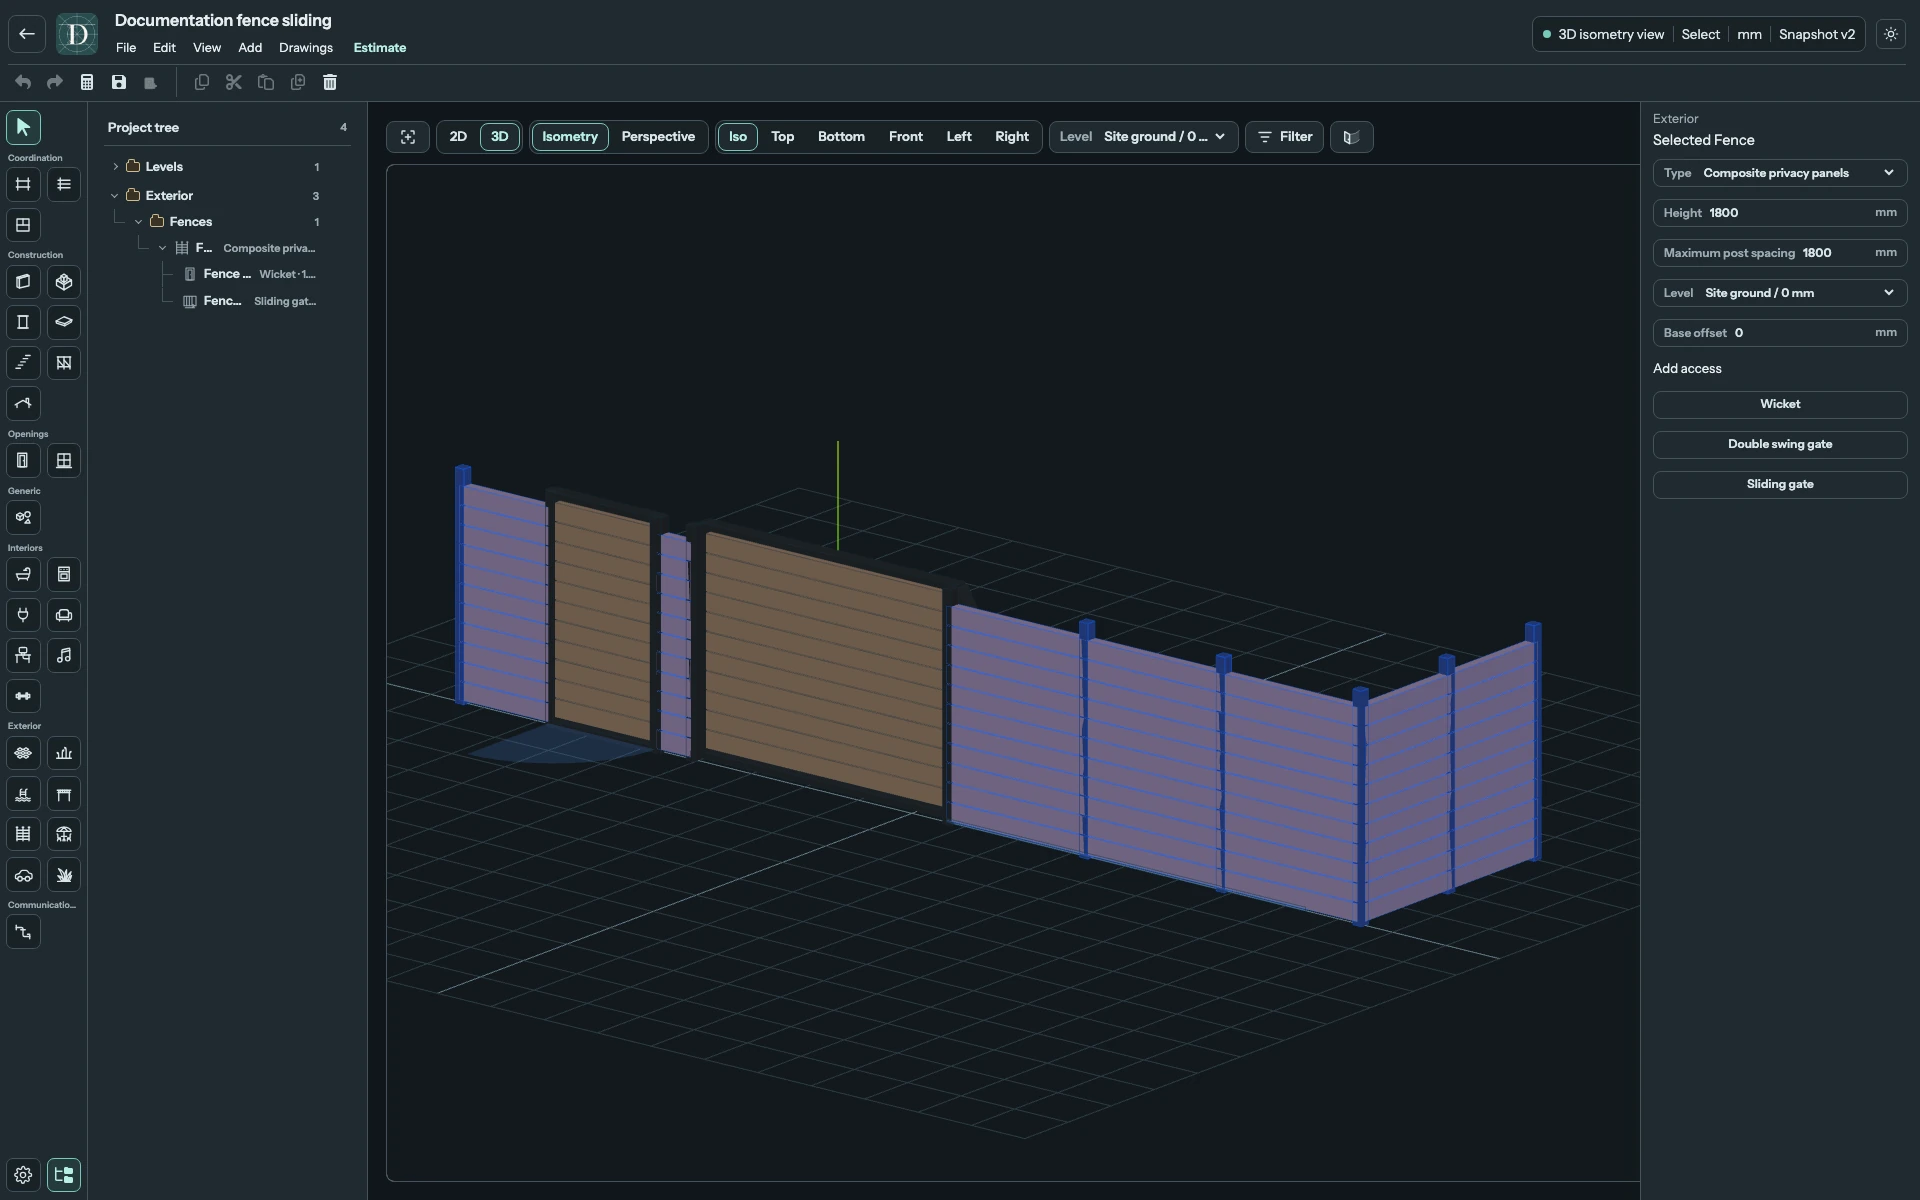Select the sofa furniture tool
Viewport: 1920px width, 1200px height.
64,615
